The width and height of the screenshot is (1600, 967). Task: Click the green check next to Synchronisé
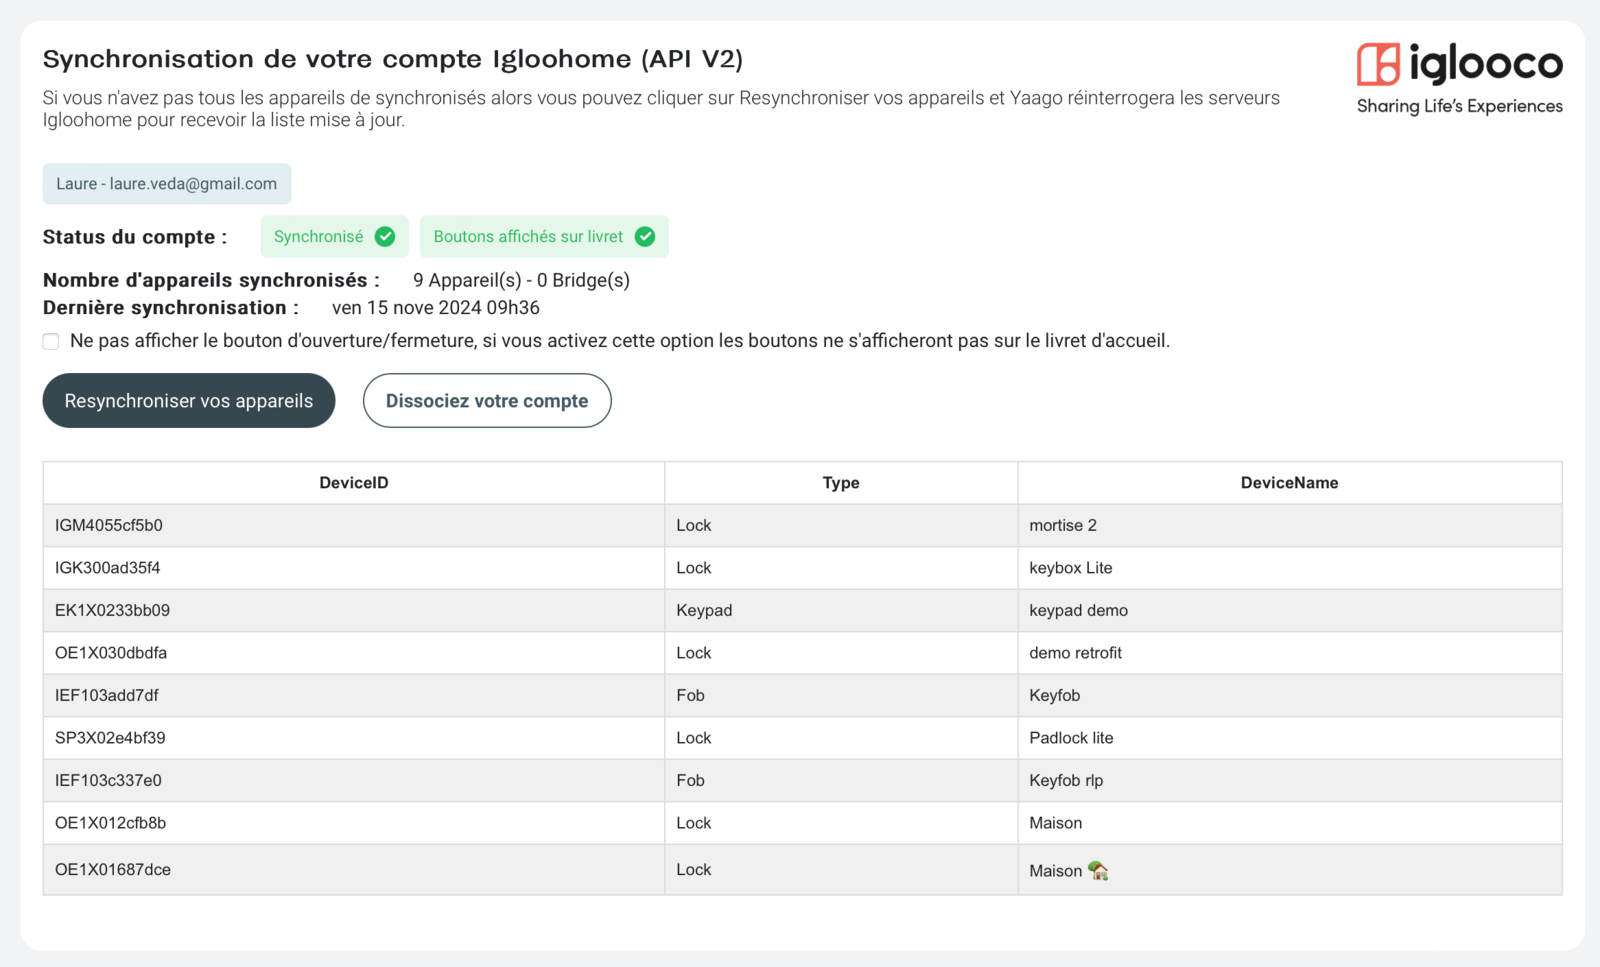(385, 237)
